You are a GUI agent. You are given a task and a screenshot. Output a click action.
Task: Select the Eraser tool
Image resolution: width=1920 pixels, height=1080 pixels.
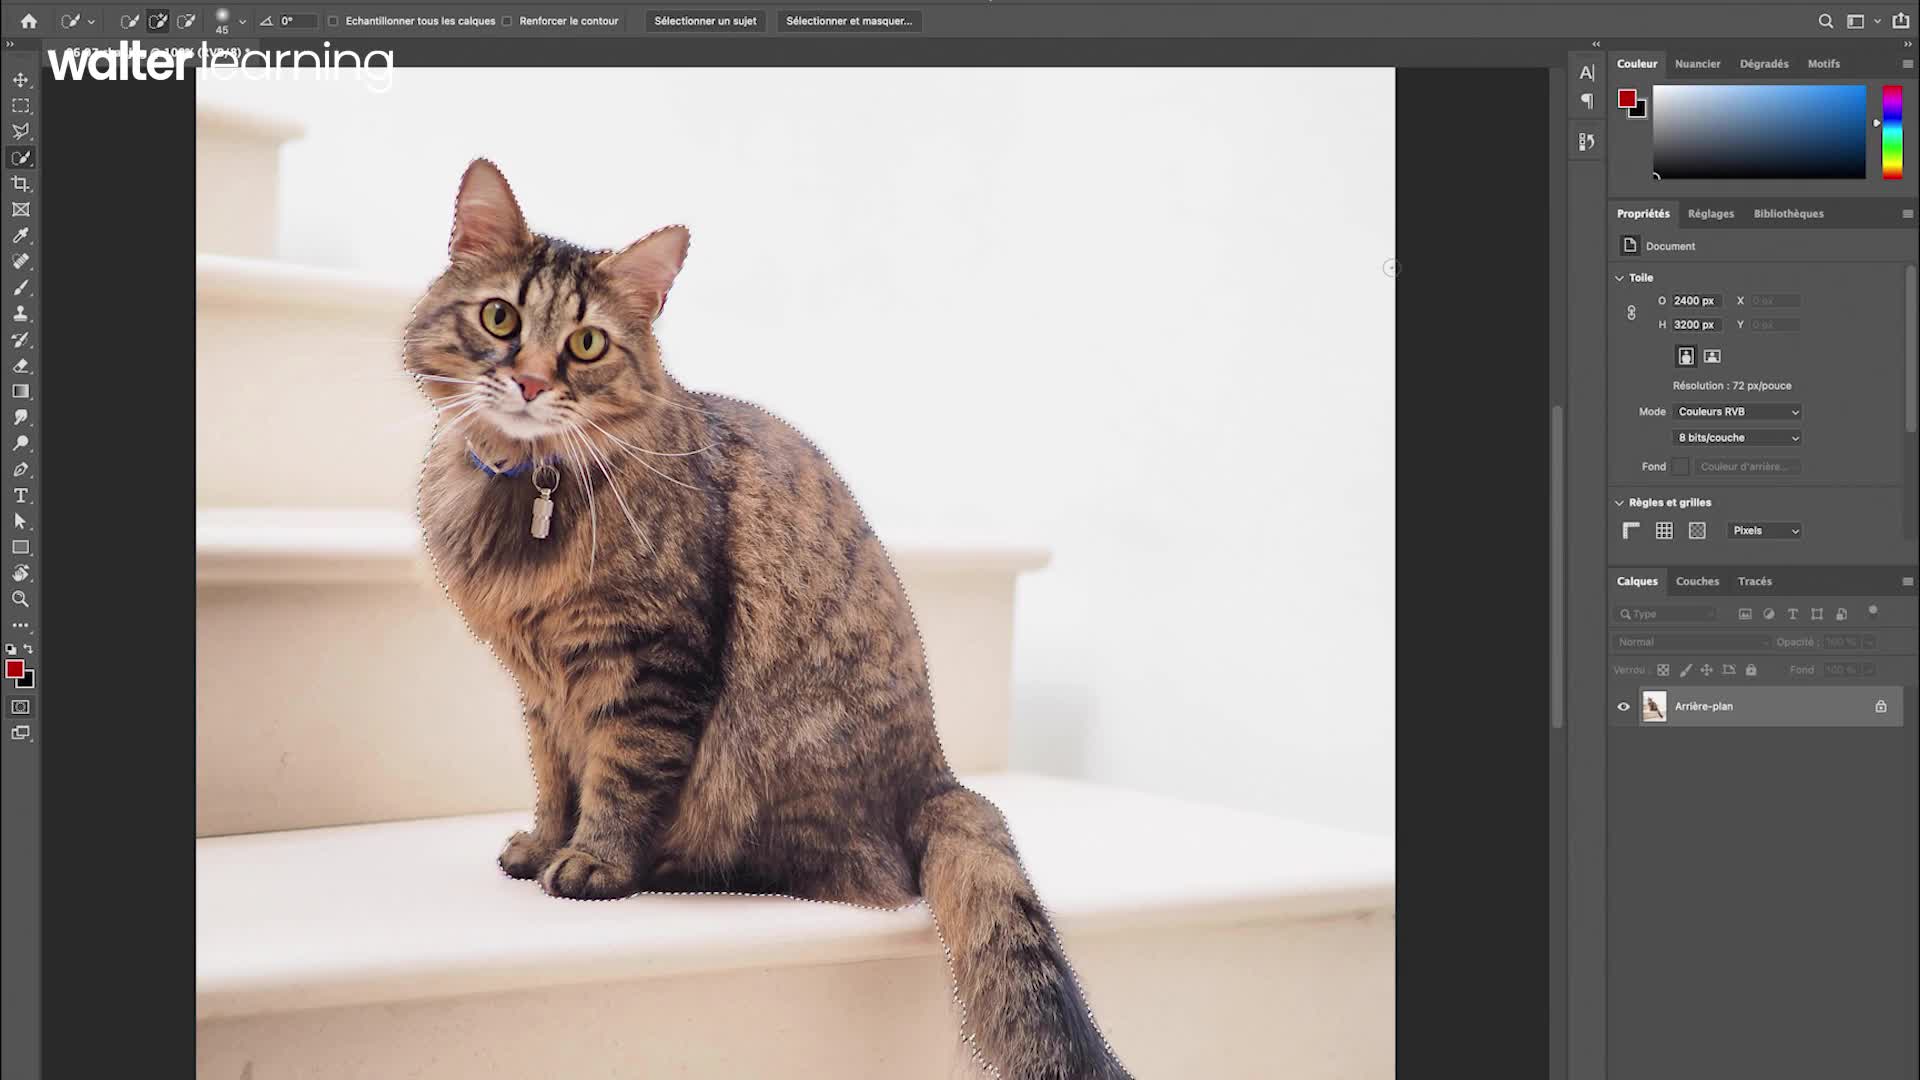click(20, 366)
